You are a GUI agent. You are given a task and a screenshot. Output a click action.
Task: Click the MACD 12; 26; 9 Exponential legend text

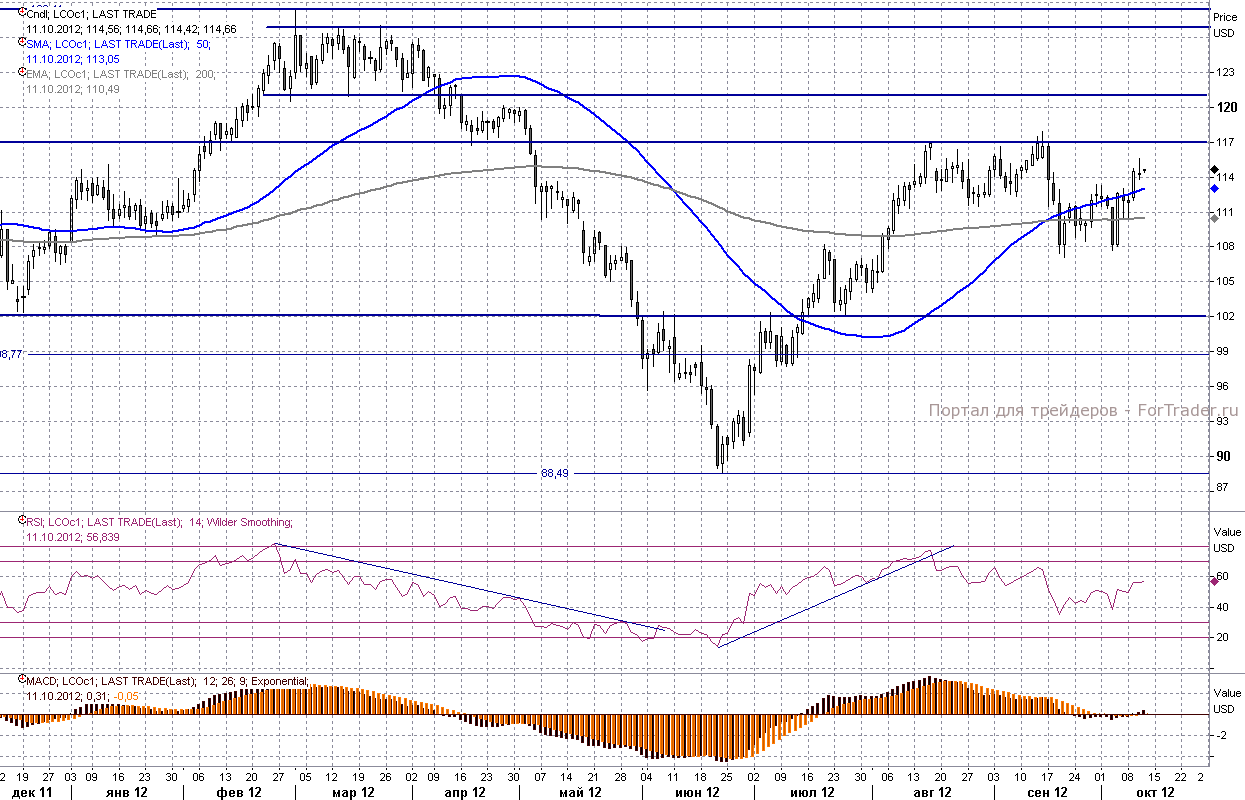tap(168, 681)
